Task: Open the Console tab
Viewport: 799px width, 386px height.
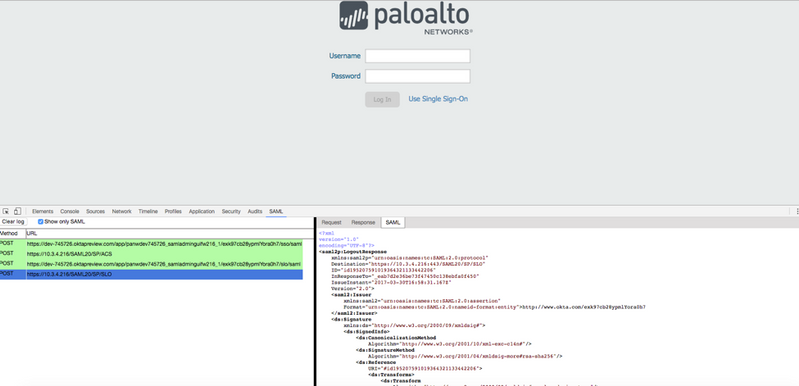Action: tap(69, 211)
